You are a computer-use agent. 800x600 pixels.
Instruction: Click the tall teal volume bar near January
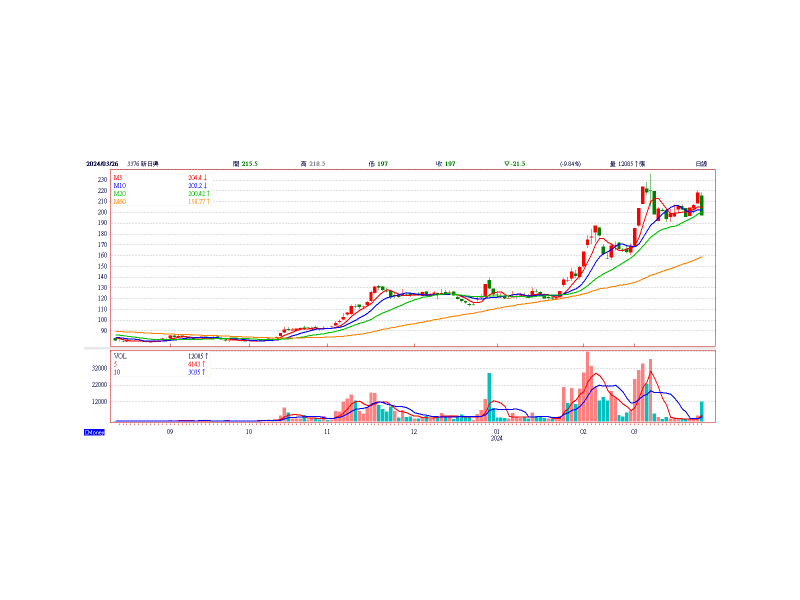coord(489,397)
